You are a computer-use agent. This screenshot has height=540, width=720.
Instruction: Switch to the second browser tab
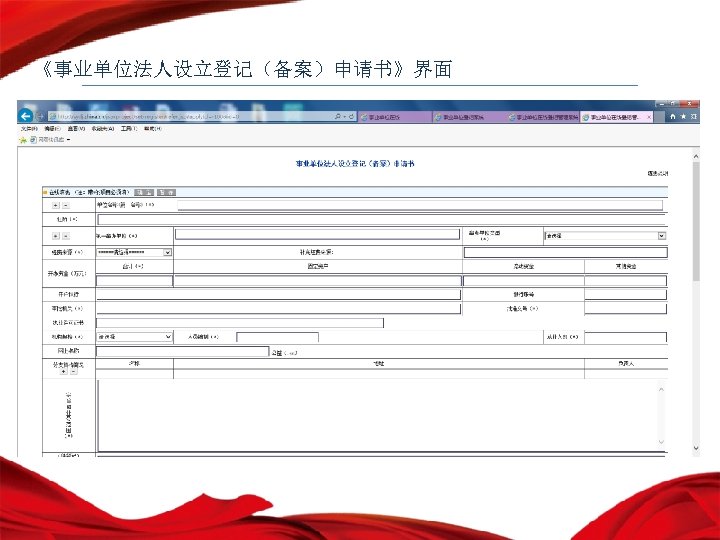tap(468, 117)
